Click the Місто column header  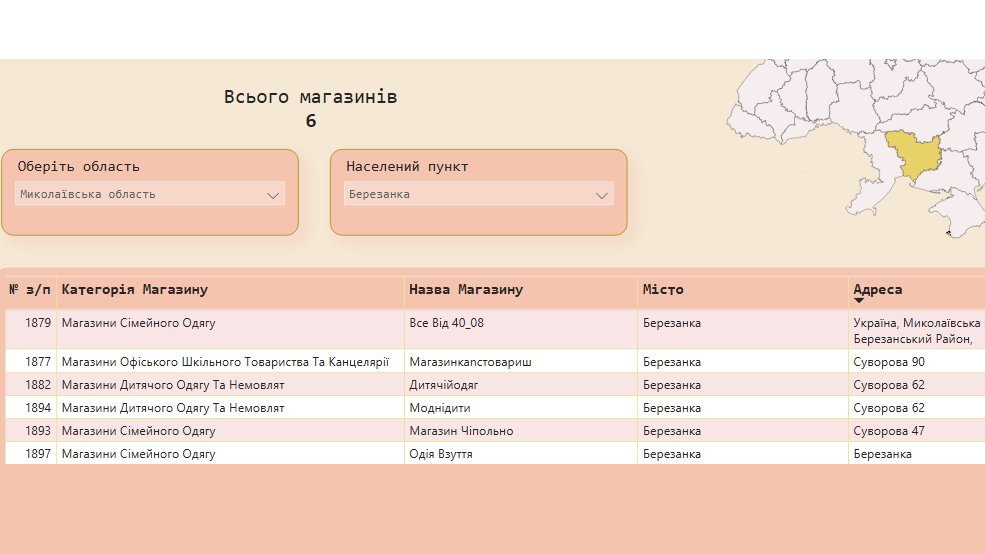click(664, 290)
